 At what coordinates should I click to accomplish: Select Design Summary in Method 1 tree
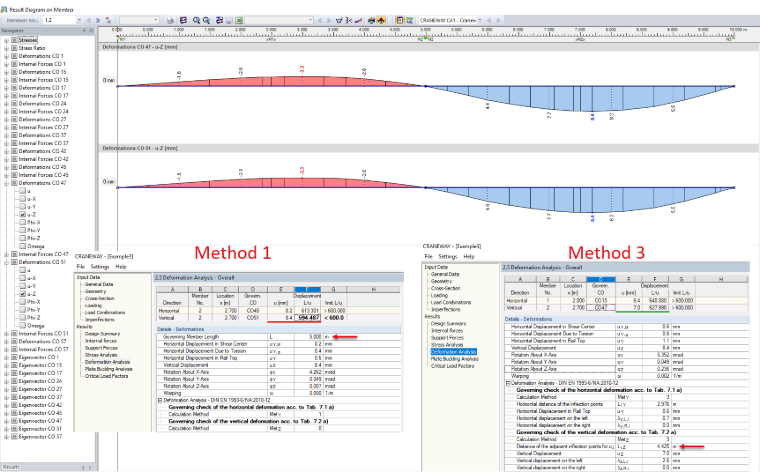coord(102,333)
